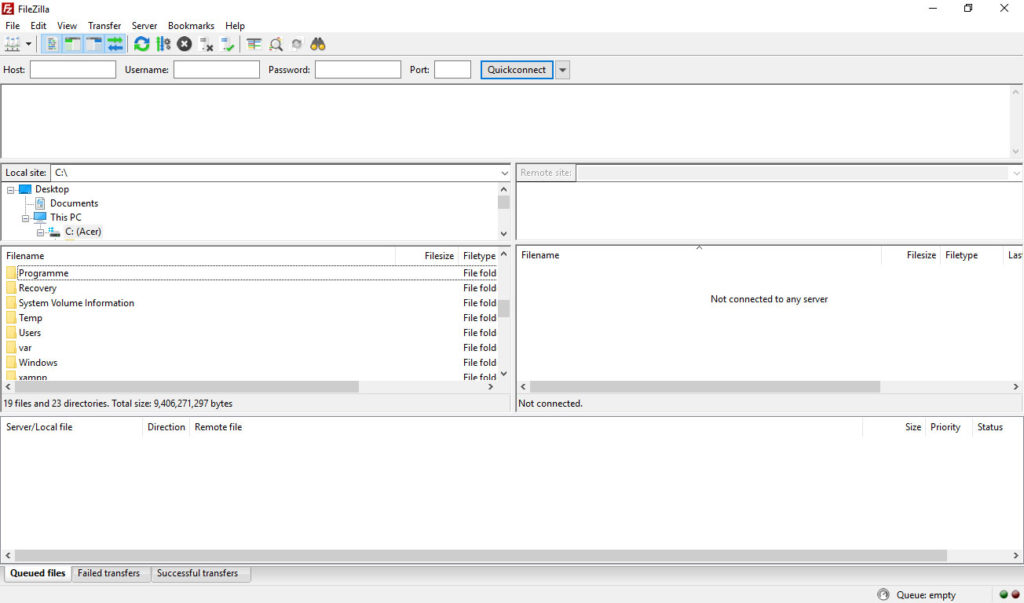Search for files on the server
This screenshot has height=603, width=1024.
[318, 43]
